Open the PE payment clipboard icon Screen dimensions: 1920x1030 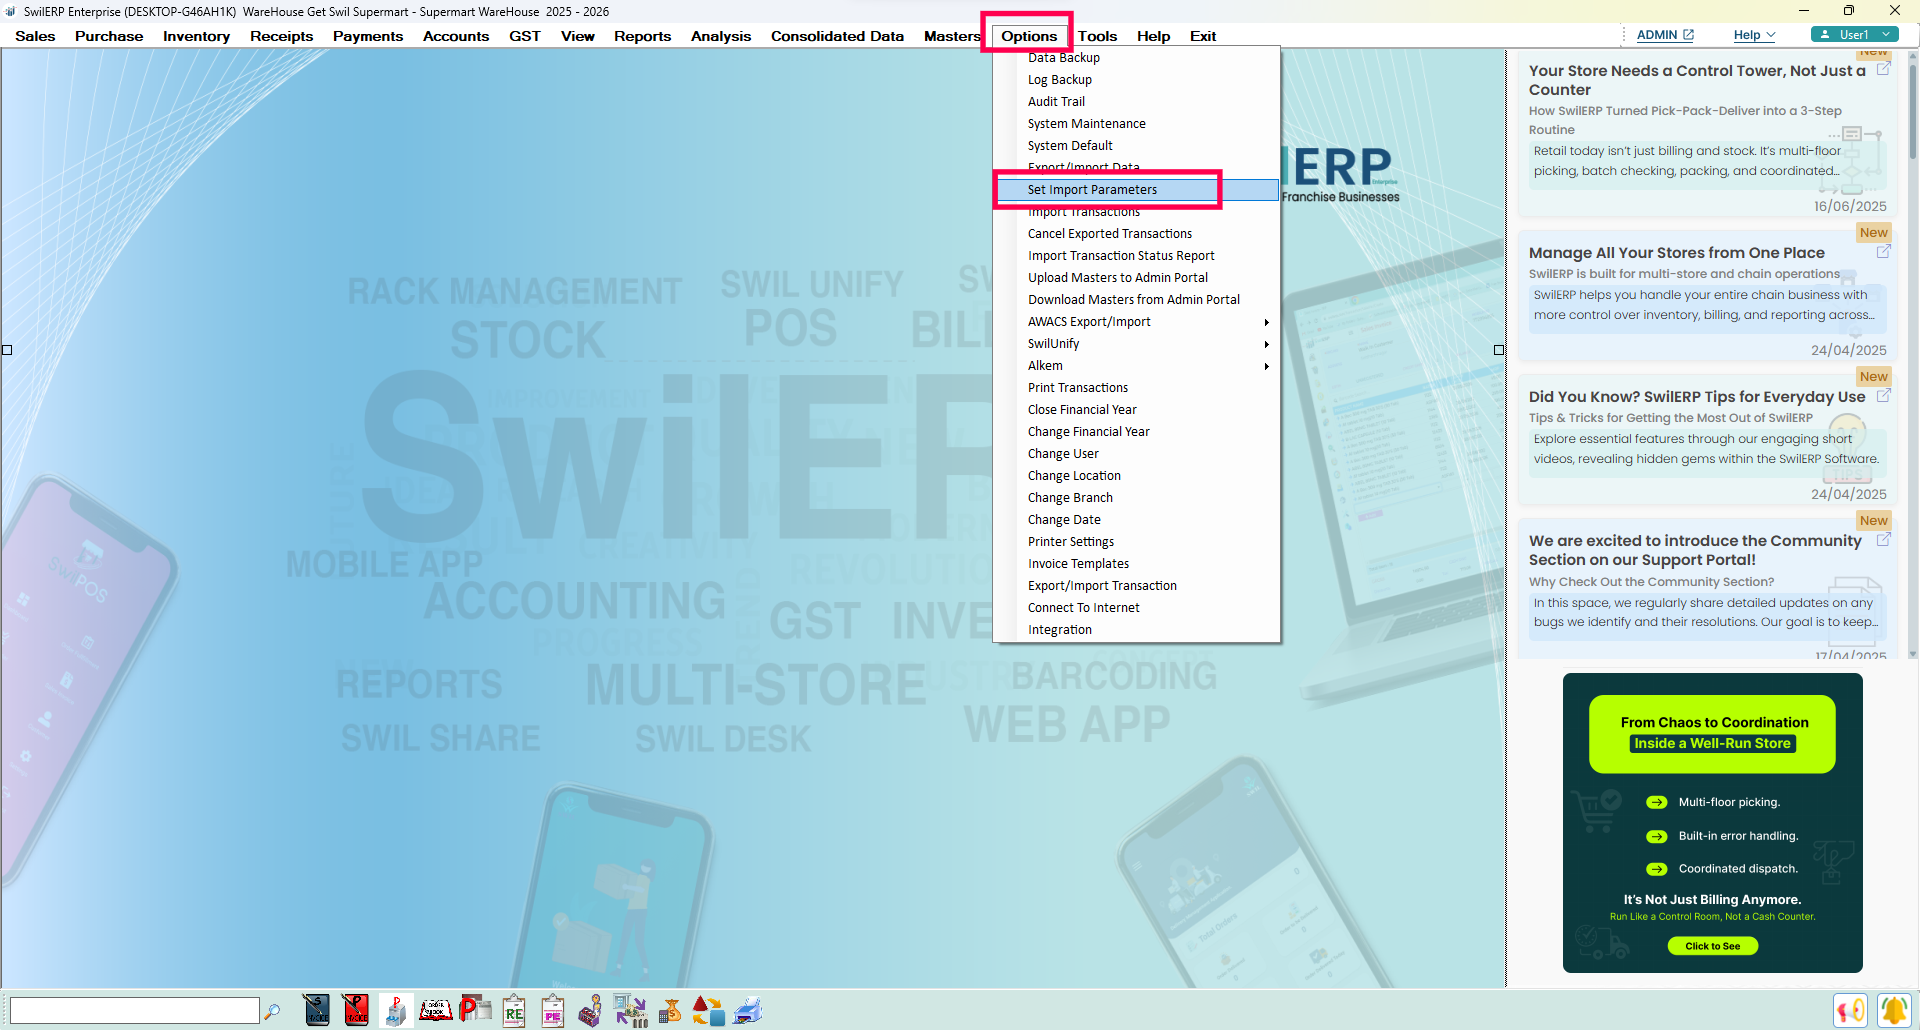553,1010
